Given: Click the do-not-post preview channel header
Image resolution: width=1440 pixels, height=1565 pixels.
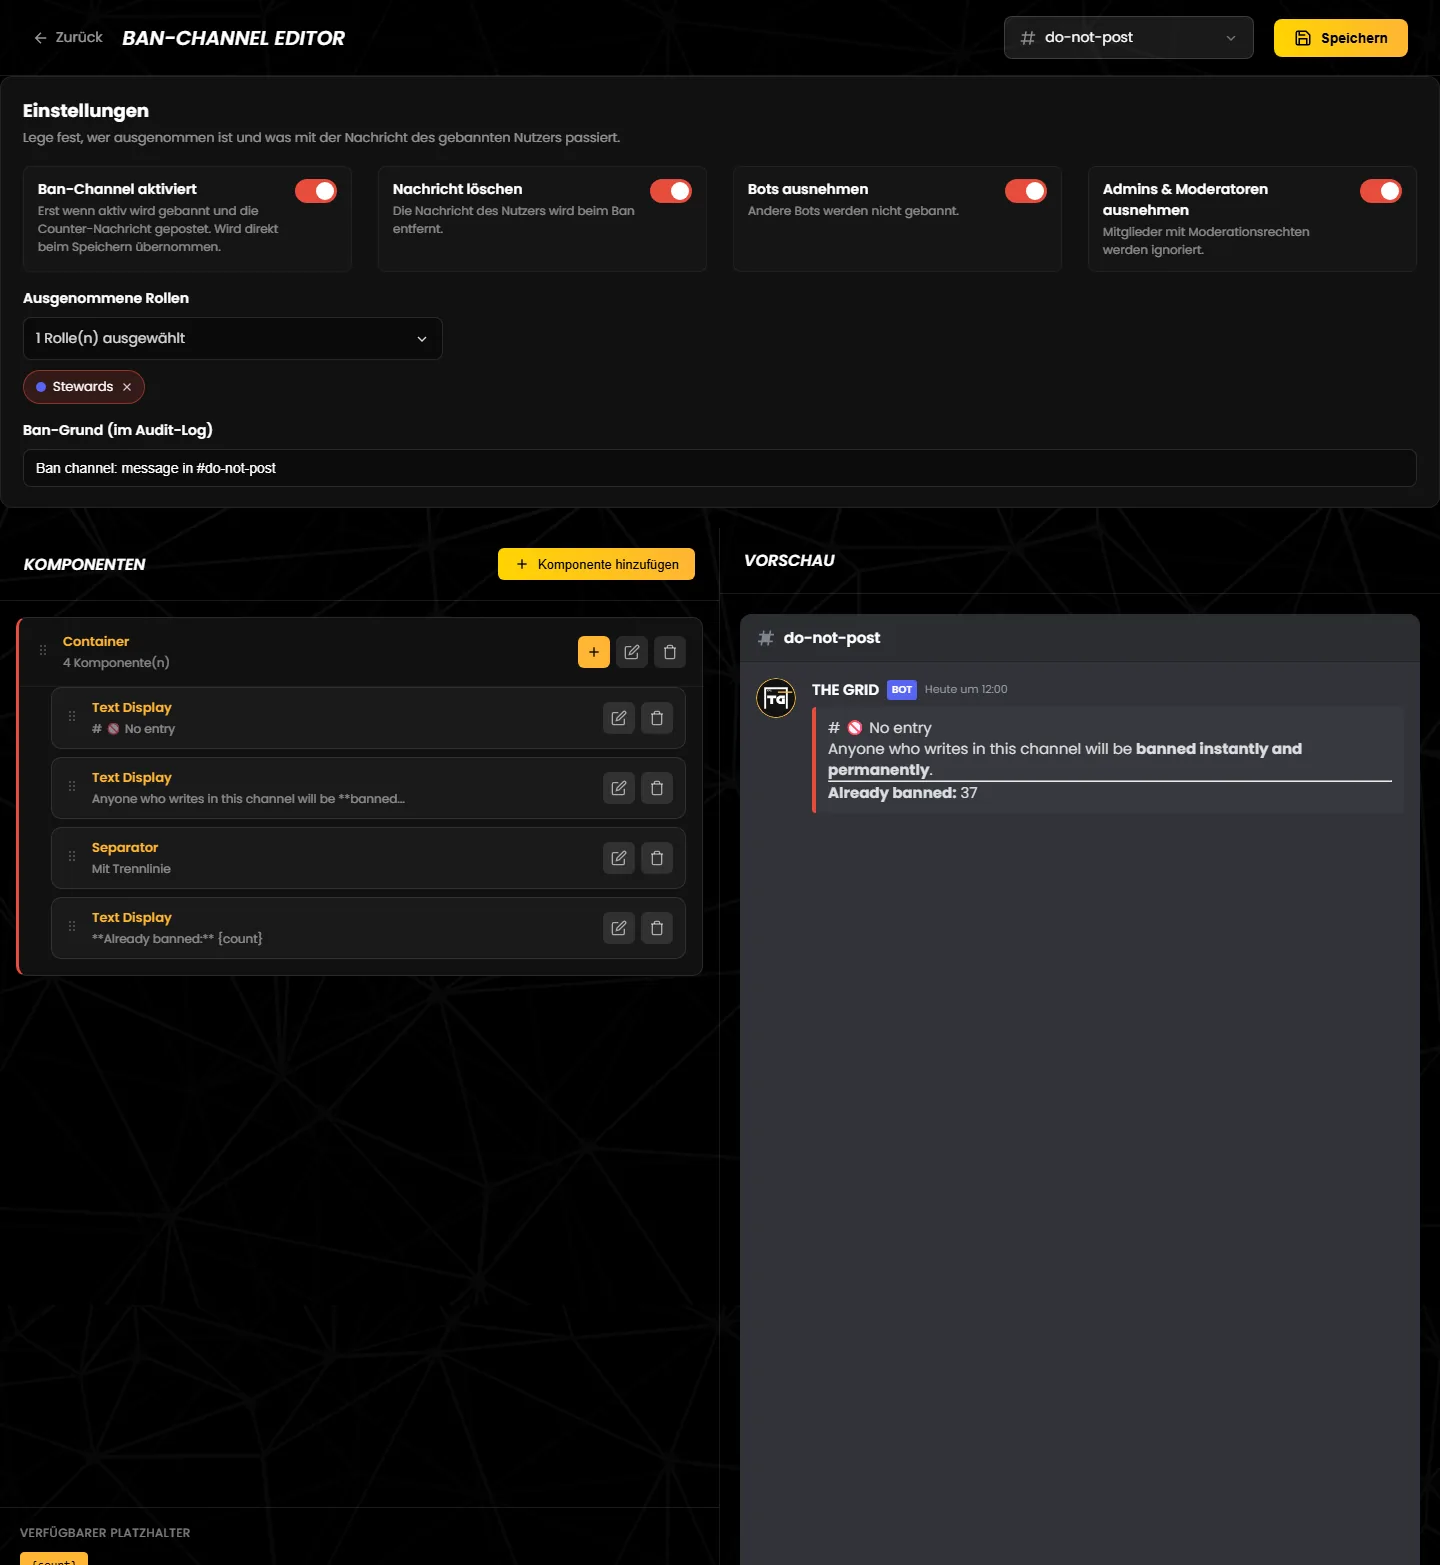Looking at the screenshot, I should click(x=1080, y=638).
